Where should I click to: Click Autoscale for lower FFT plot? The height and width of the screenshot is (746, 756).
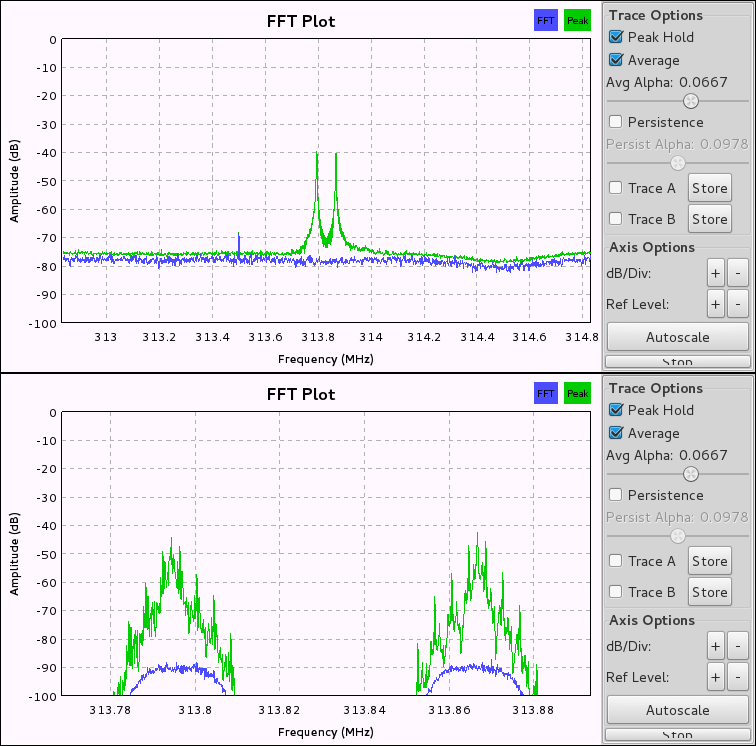pos(677,710)
